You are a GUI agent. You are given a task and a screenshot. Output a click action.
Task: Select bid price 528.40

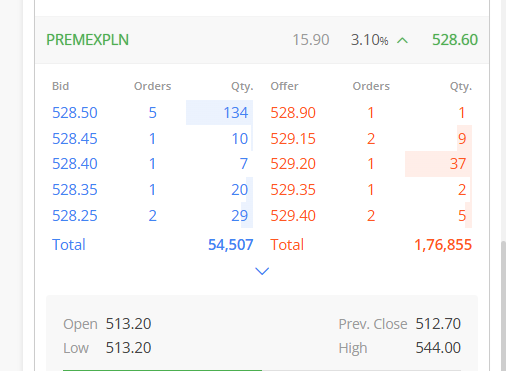[75, 164]
